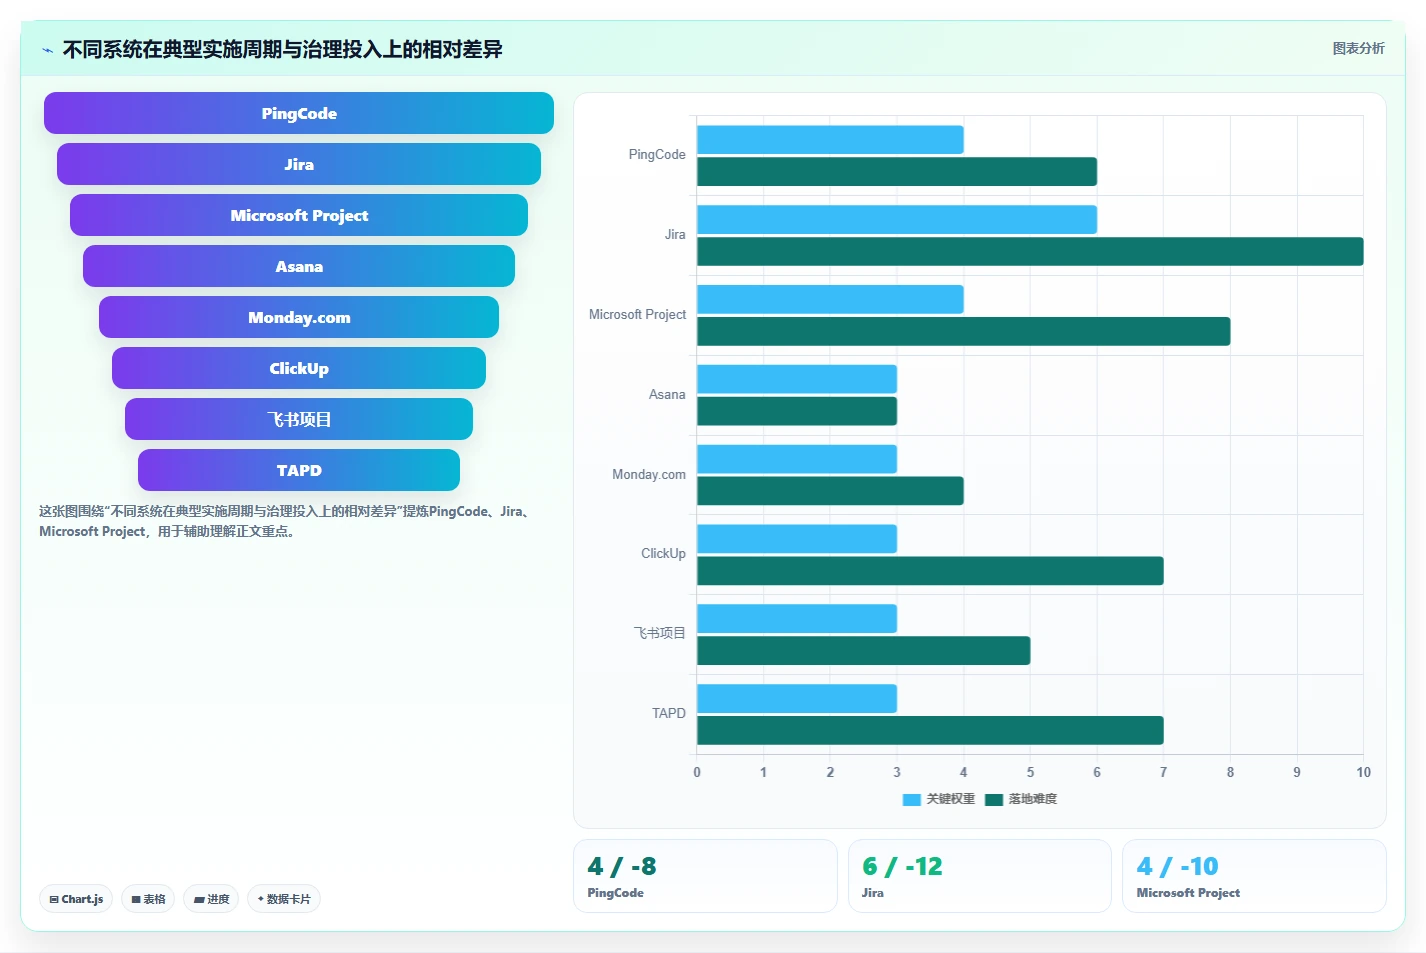Screen dimensions: 1426x953
Task: Click the Asana axis label in chart
Action: (x=667, y=395)
